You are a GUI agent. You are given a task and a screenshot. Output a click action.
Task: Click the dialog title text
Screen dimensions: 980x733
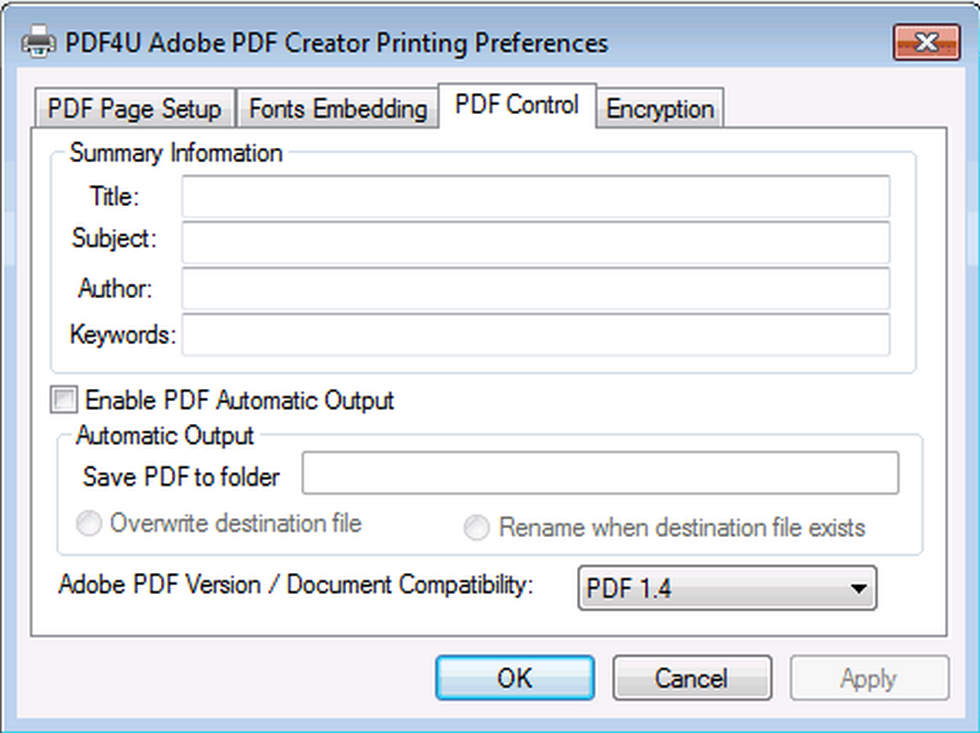click(336, 43)
